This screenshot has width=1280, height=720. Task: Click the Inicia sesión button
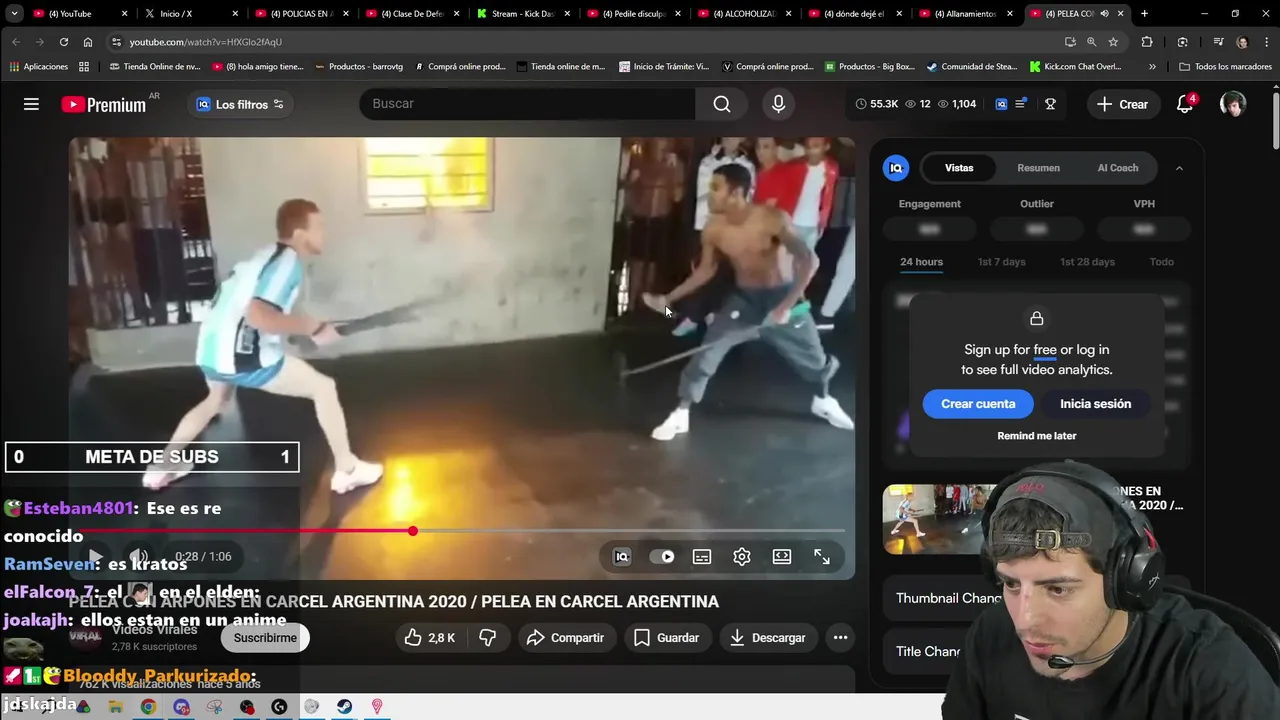point(1095,404)
